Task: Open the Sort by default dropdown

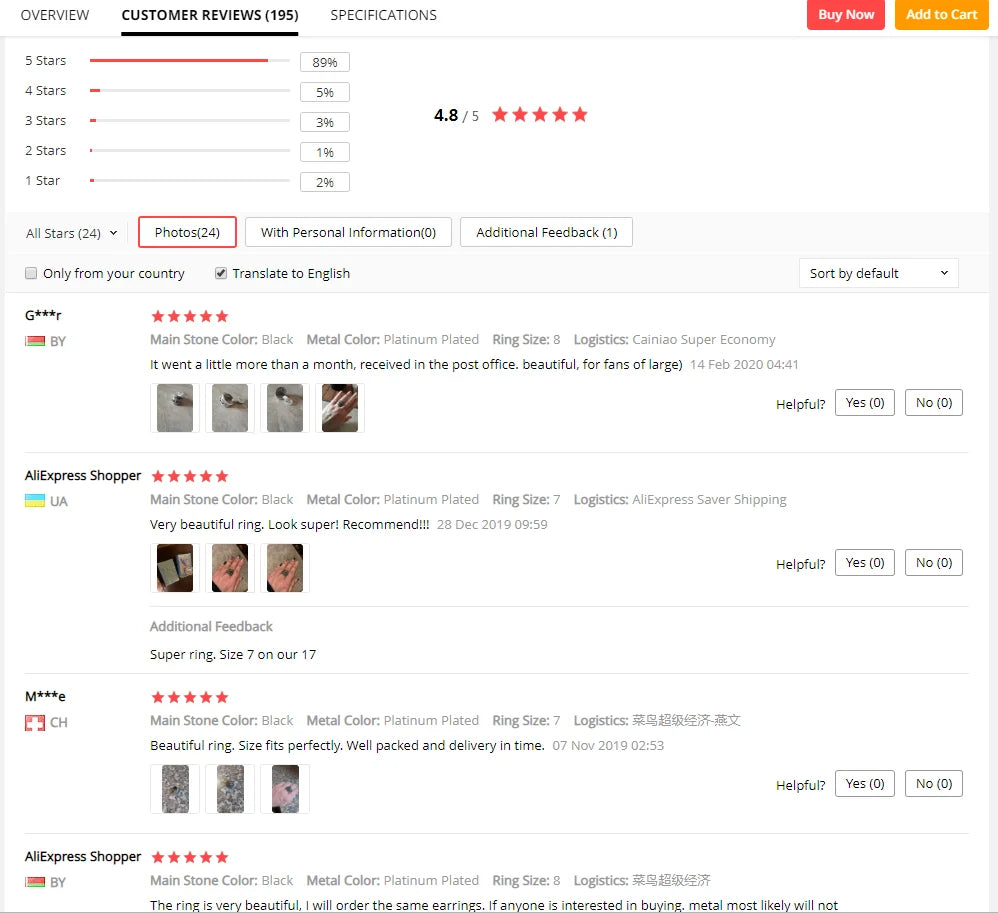Action: [x=878, y=273]
